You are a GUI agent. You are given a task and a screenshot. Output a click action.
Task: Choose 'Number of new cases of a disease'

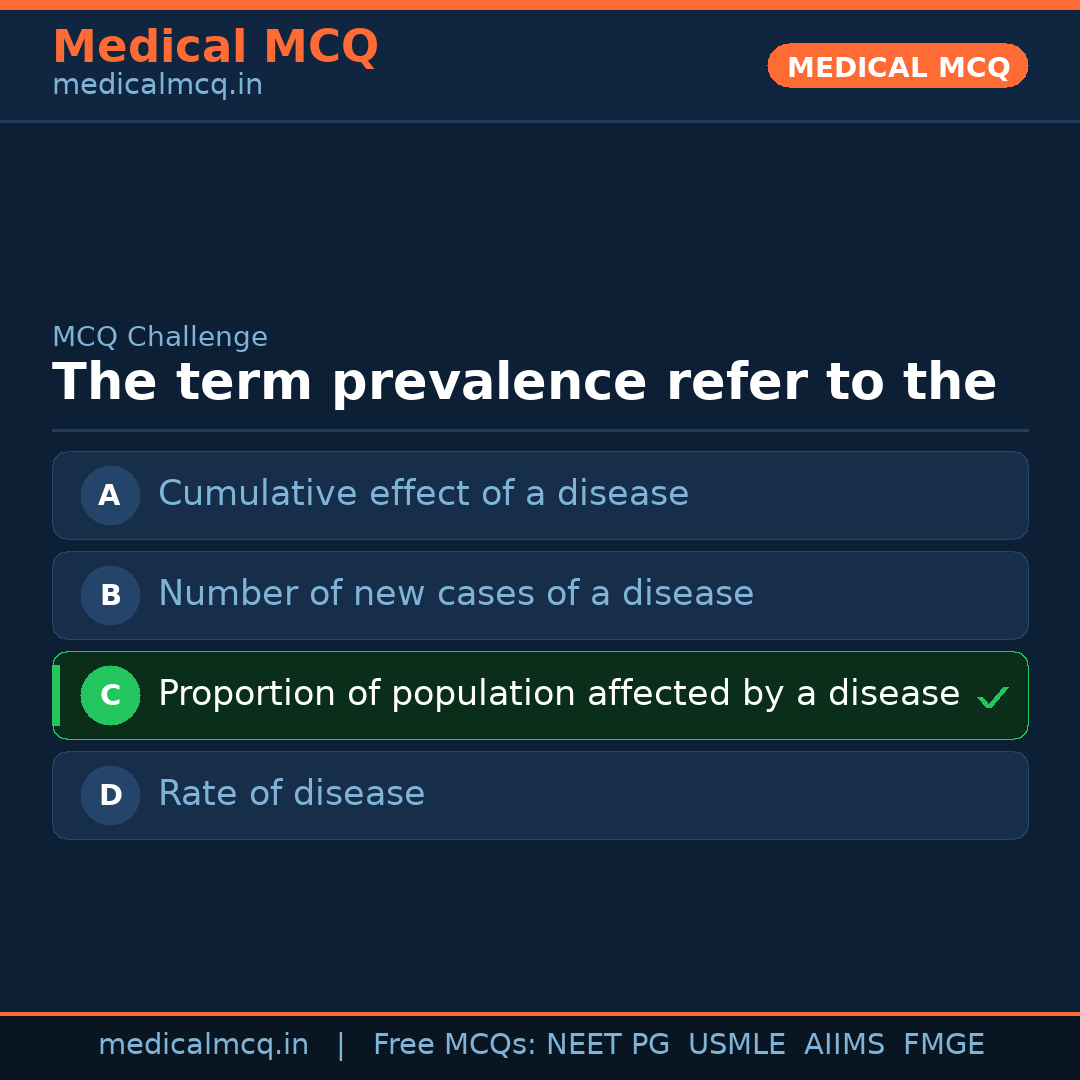pyautogui.click(x=455, y=594)
